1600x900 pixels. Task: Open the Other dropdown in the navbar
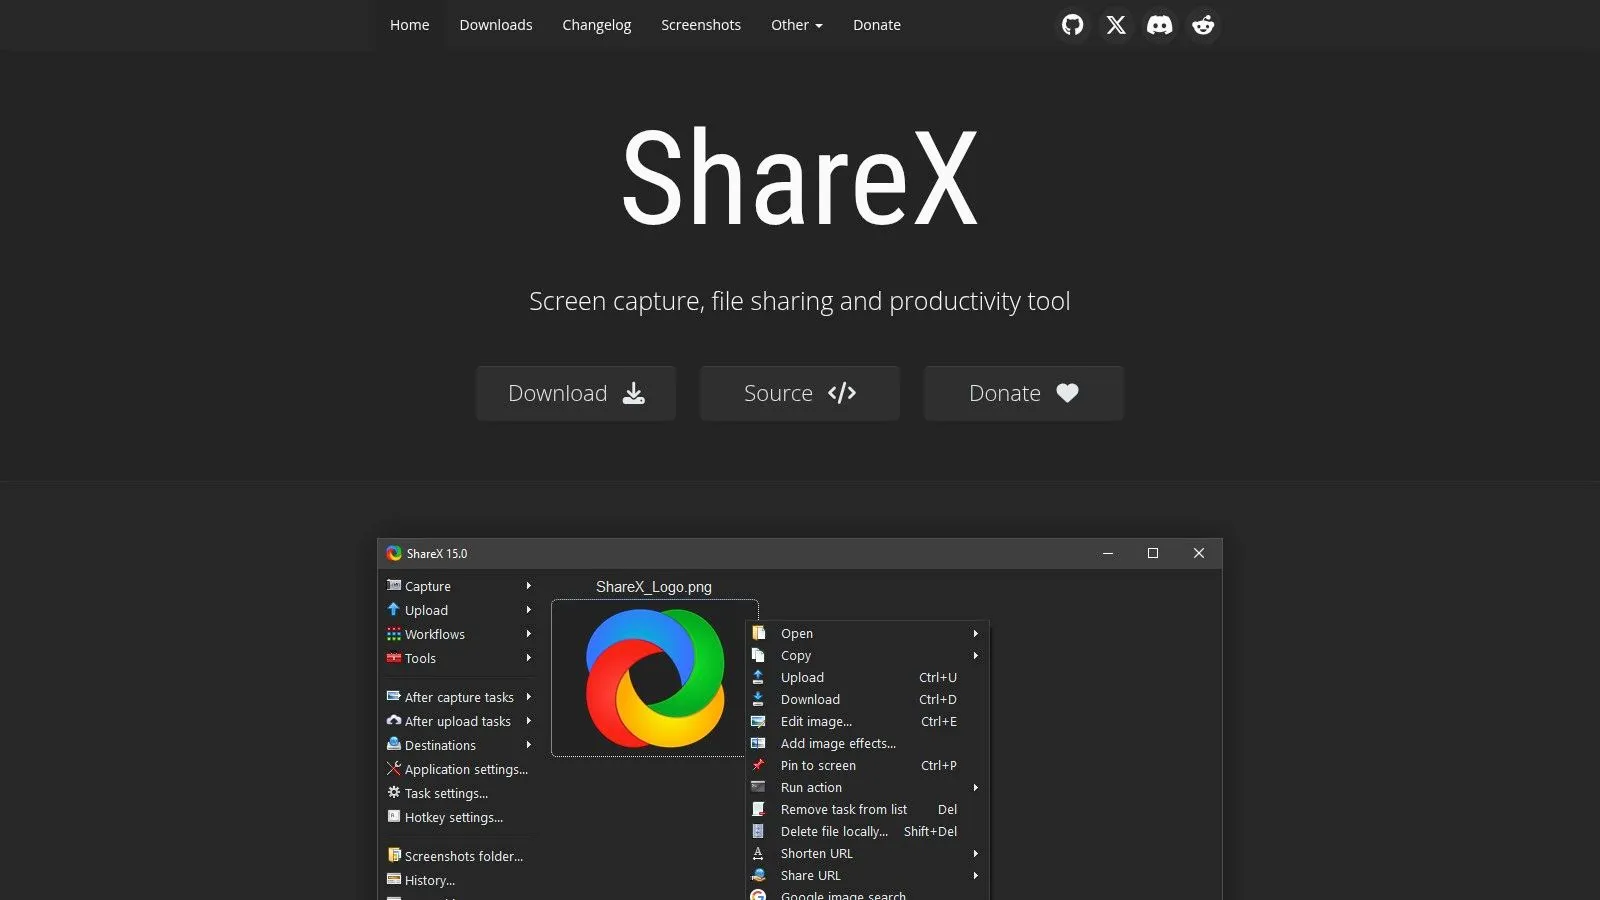pos(796,25)
